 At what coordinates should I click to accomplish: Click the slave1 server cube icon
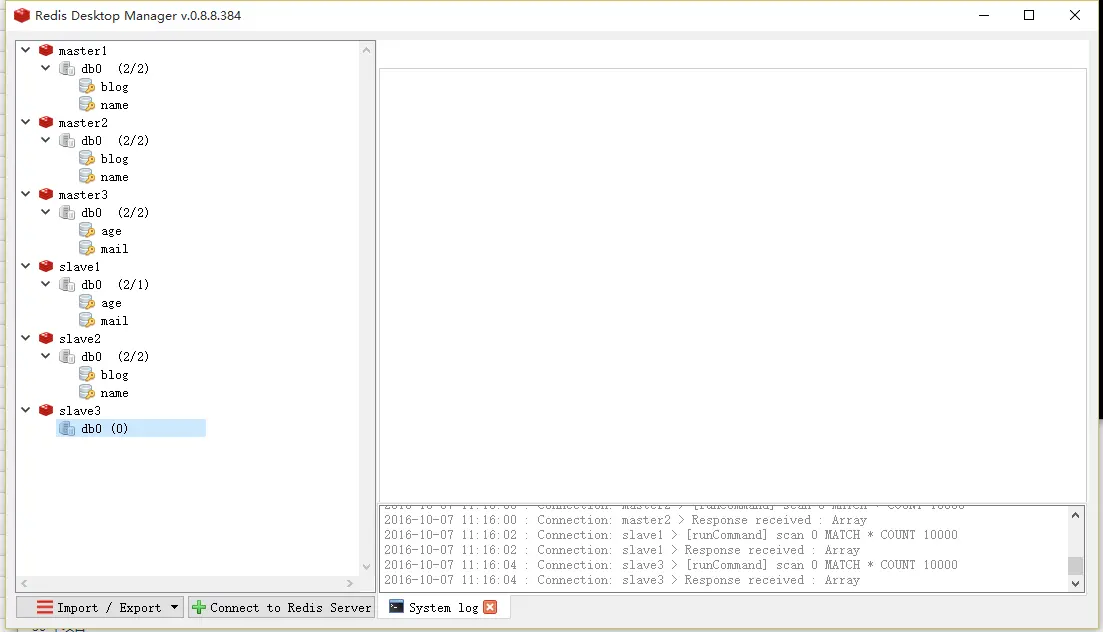[x=46, y=266]
